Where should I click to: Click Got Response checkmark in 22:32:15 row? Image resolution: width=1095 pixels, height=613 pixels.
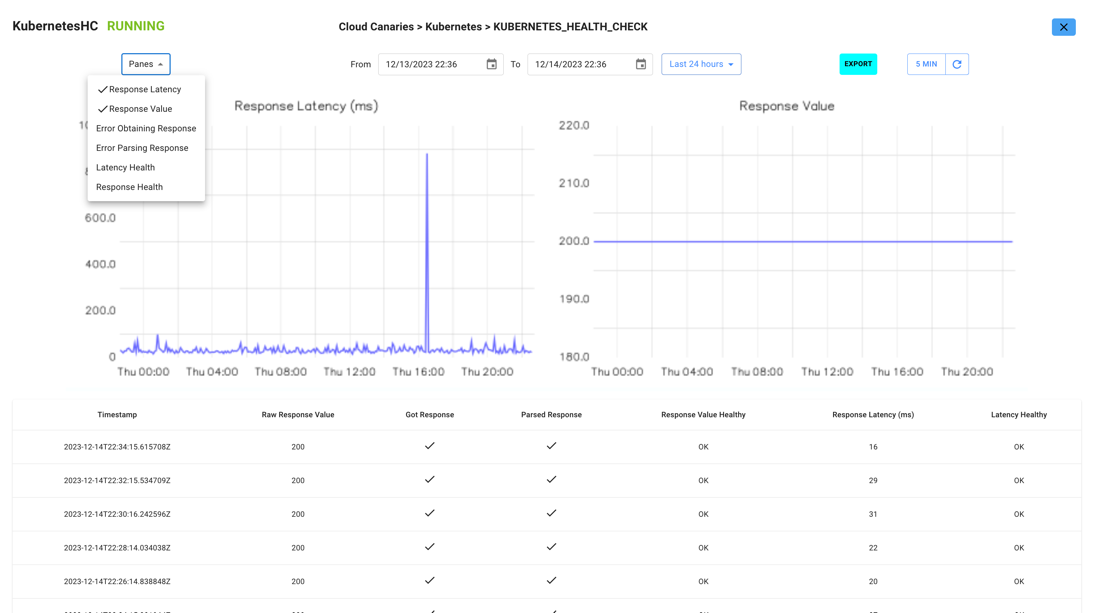click(429, 479)
